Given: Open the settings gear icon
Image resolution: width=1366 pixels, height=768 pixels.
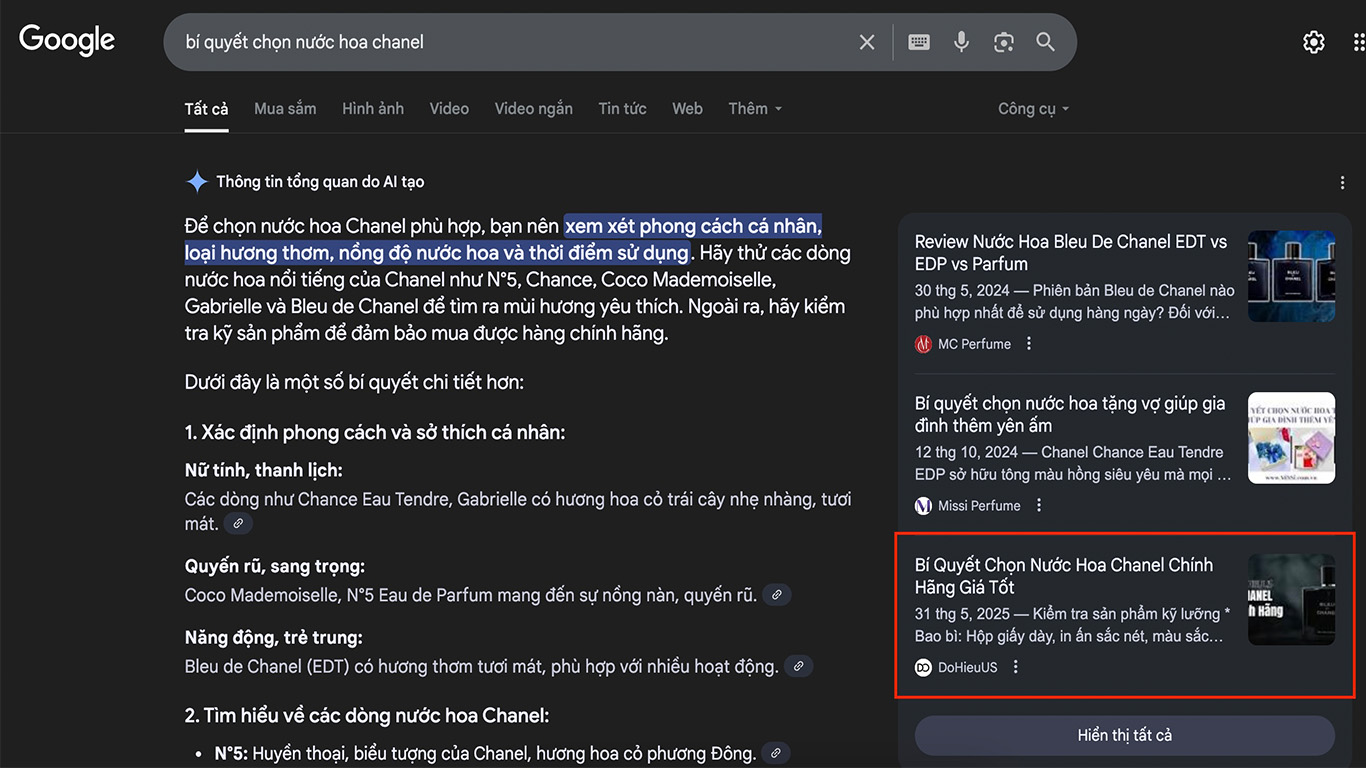Looking at the screenshot, I should coord(1313,42).
